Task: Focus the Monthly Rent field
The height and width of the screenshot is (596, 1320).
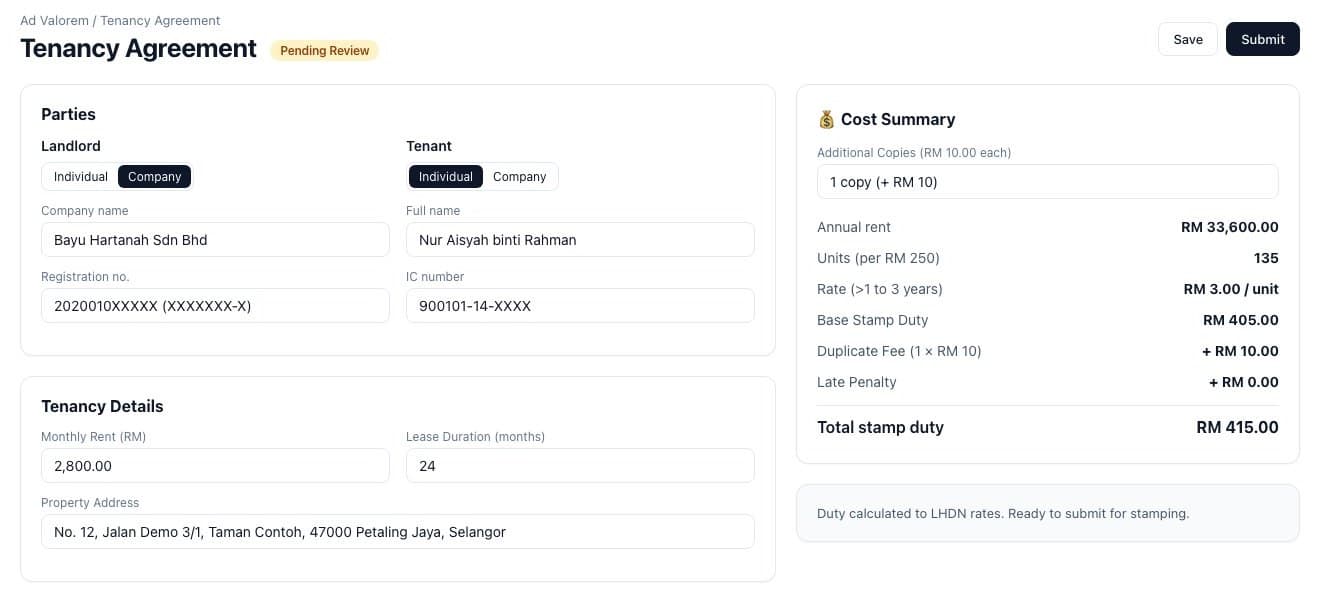Action: pos(215,466)
